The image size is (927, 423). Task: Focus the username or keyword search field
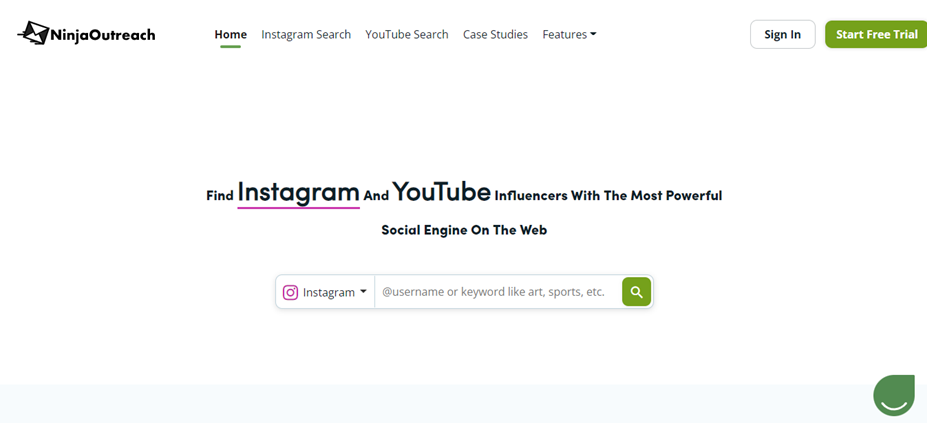497,292
